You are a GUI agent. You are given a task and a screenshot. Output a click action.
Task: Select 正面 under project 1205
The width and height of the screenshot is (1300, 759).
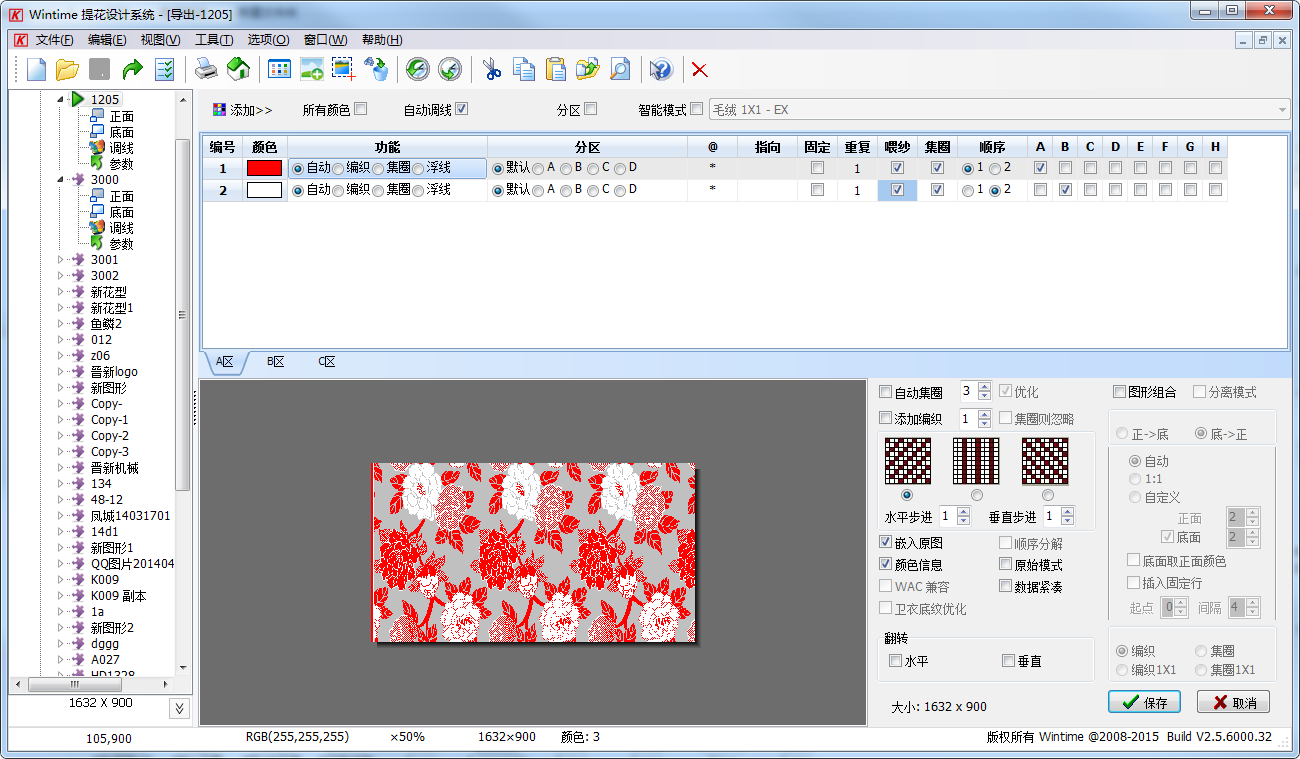click(122, 116)
